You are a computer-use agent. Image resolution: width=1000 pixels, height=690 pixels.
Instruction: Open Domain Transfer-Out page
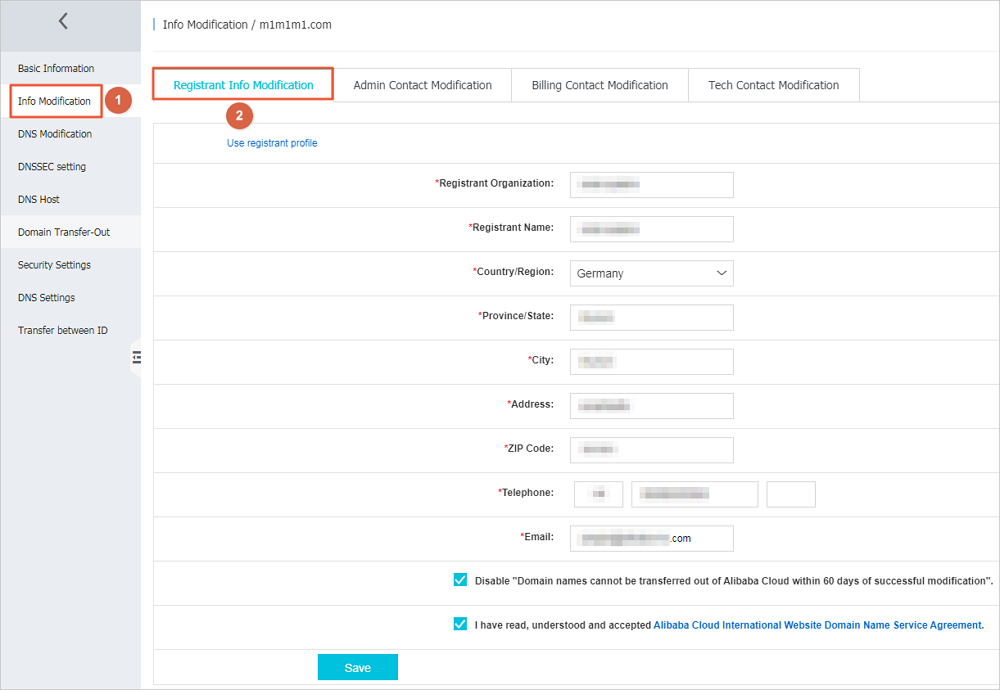click(x=64, y=232)
